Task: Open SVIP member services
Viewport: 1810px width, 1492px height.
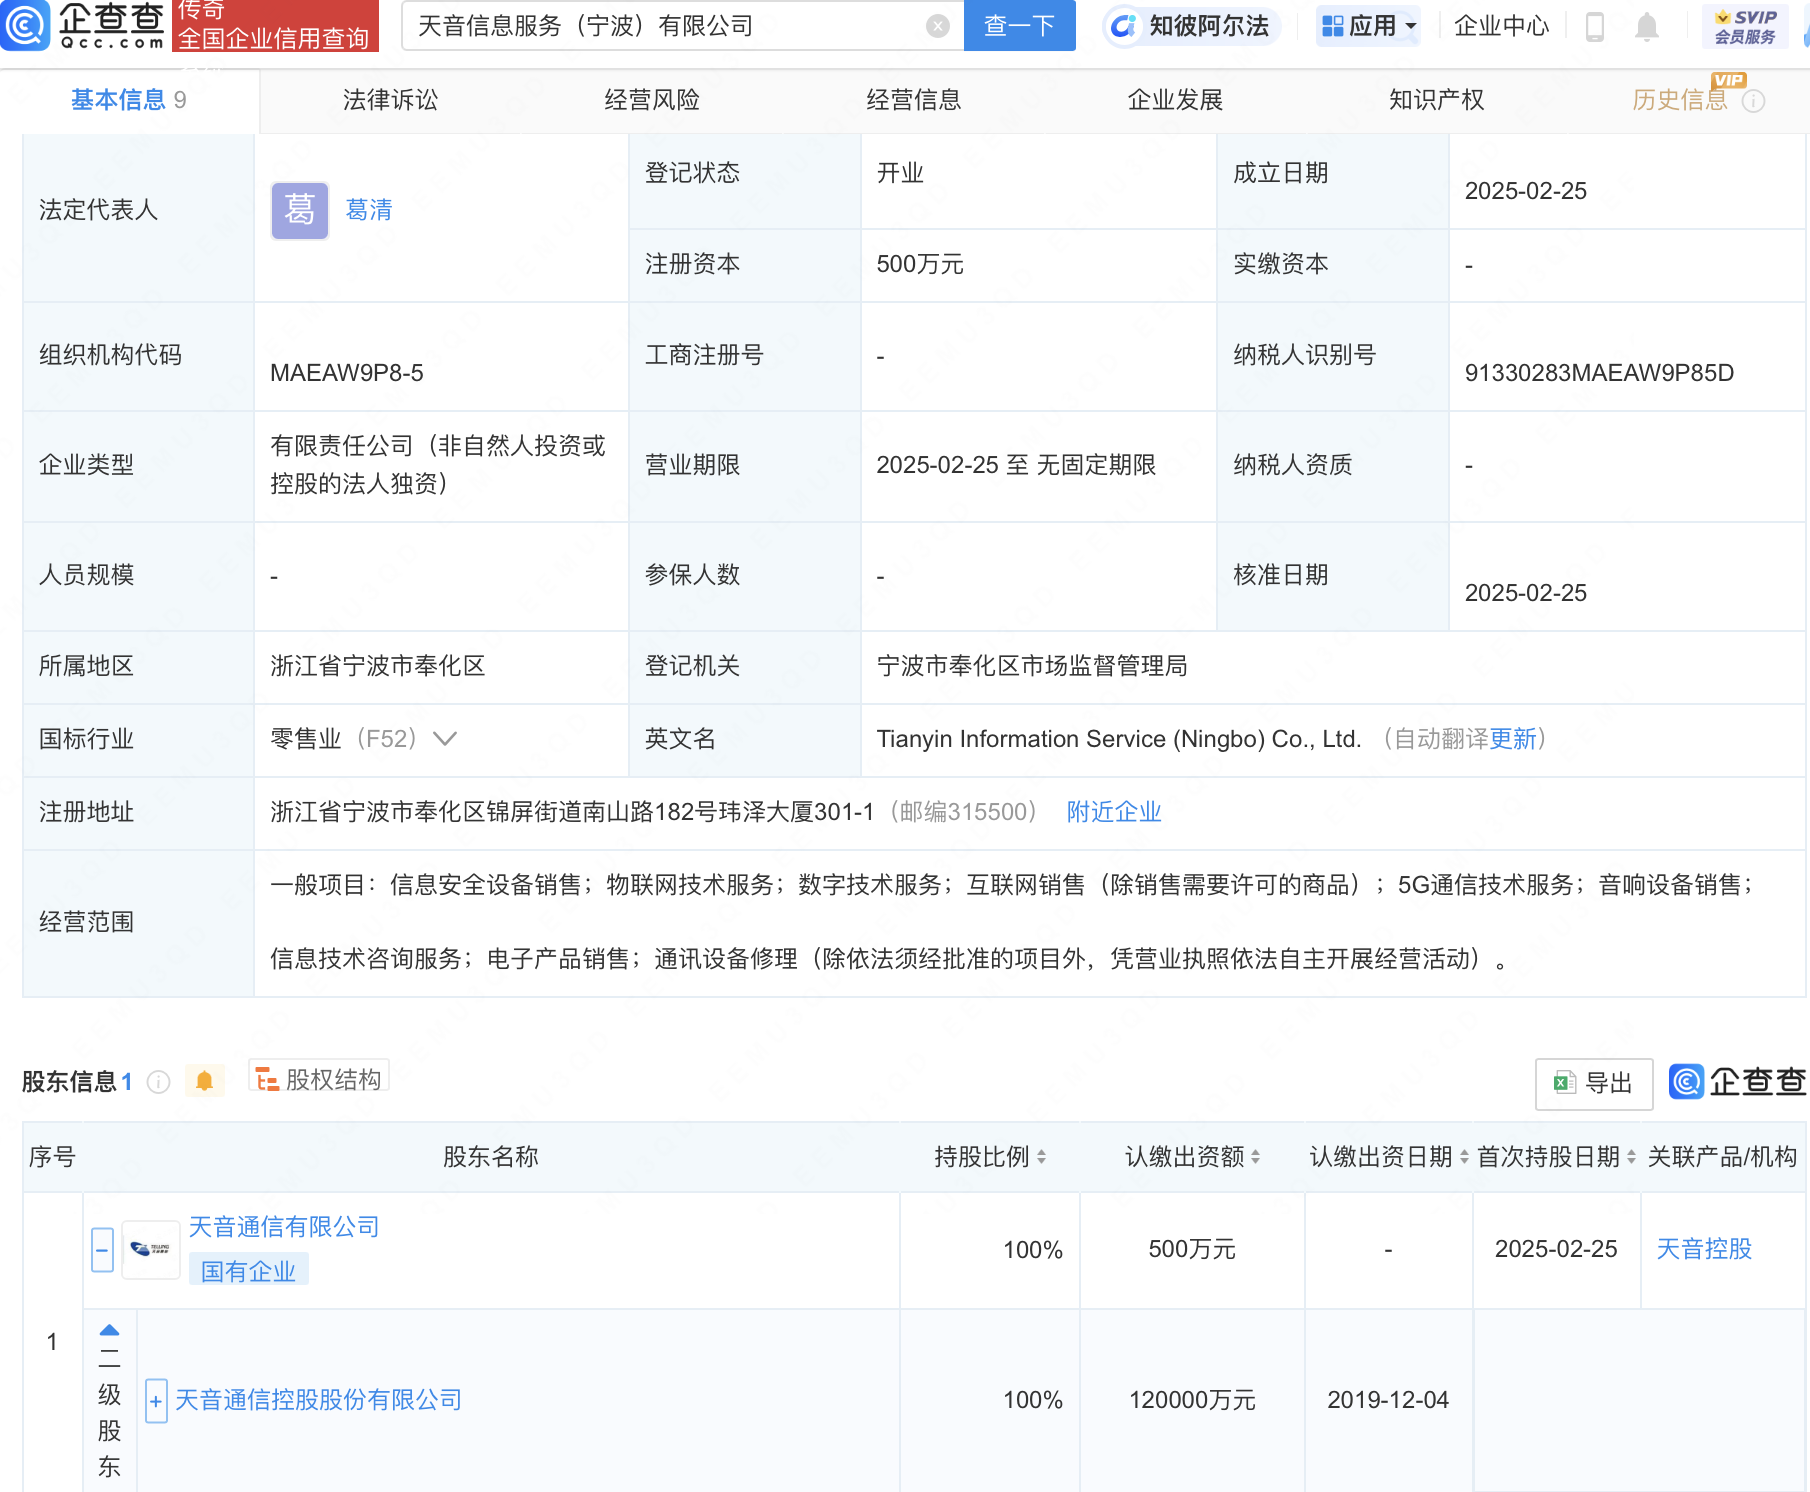Action: pos(1745,27)
